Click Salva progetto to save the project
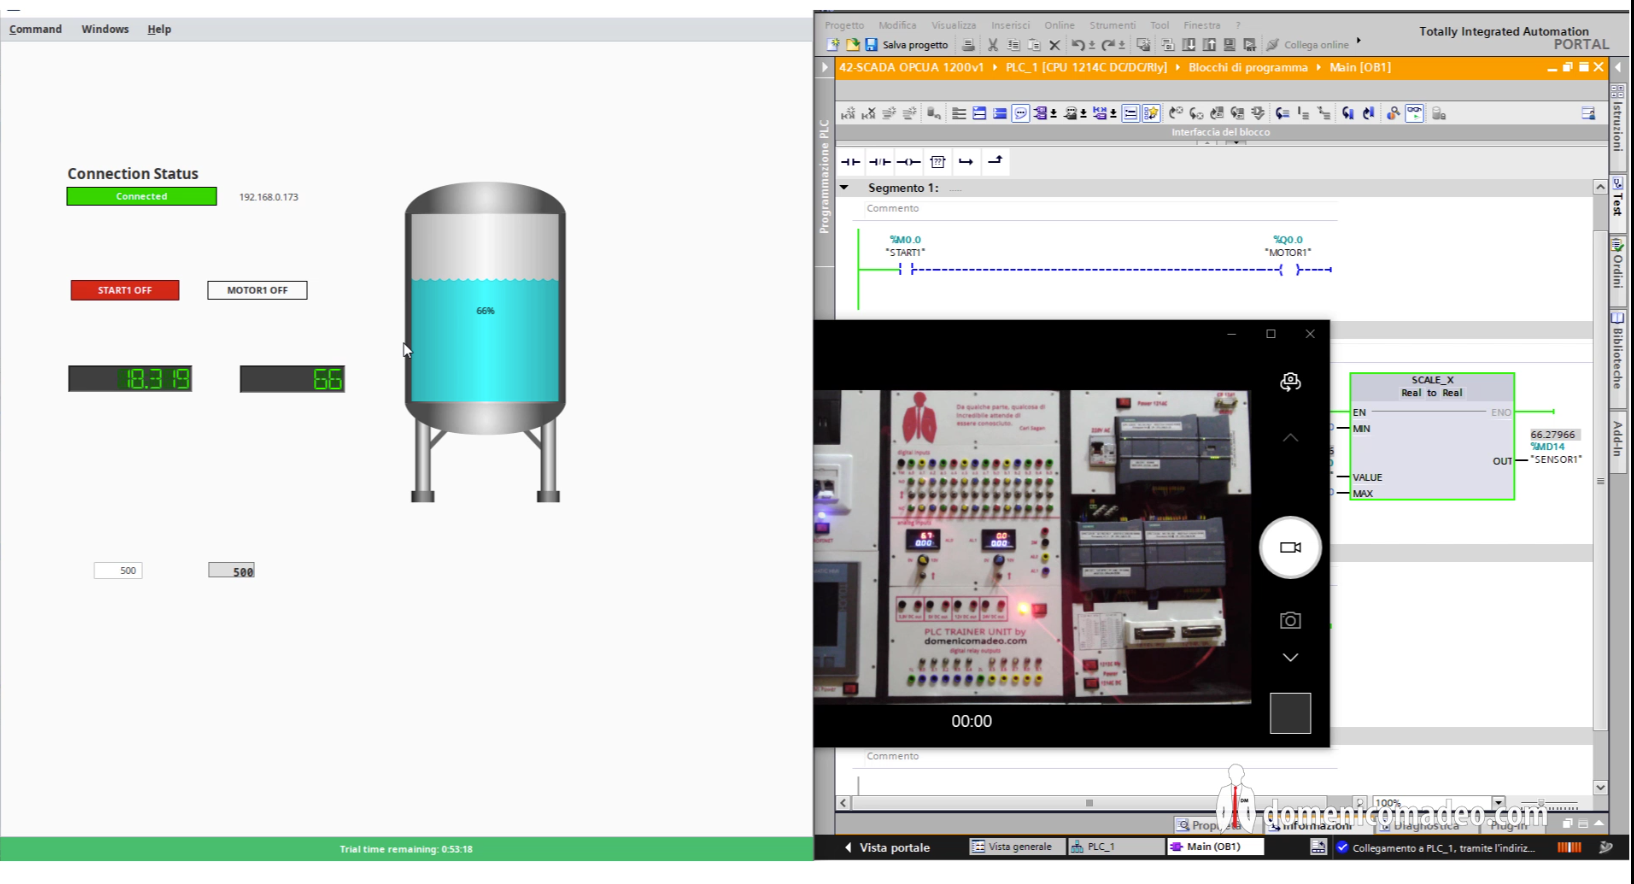Screen dimensions: 1634x884 pos(907,45)
